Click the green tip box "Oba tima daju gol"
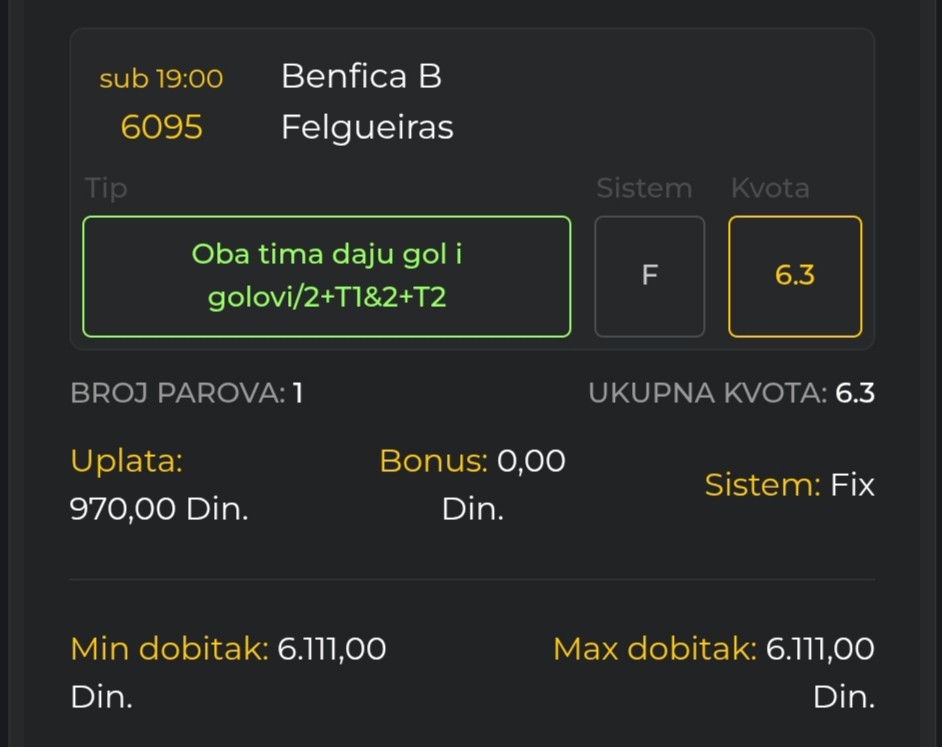This screenshot has height=747, width=942. coord(326,276)
